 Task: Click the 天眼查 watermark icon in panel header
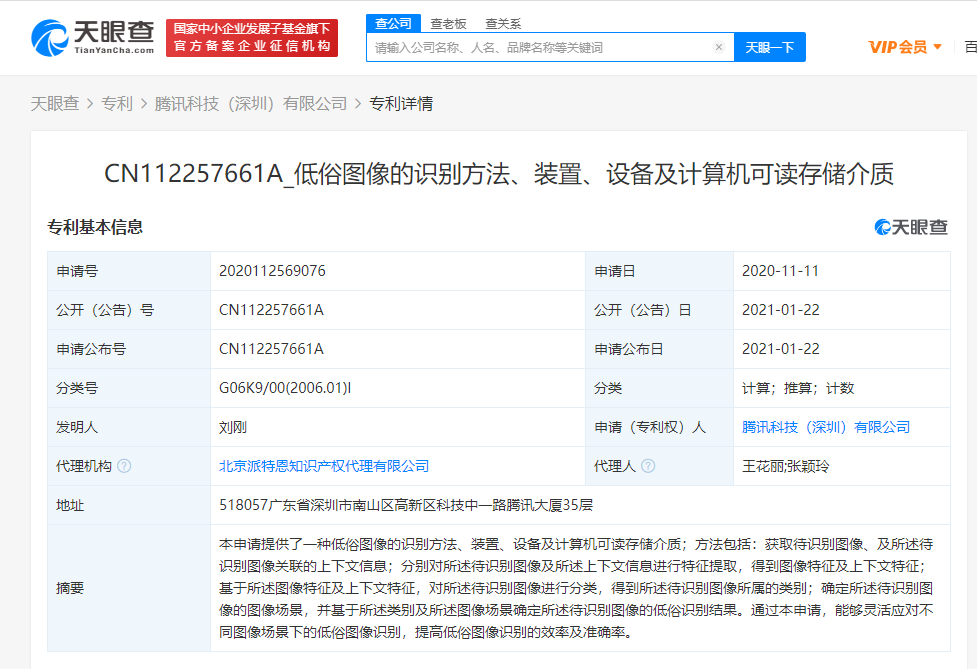coord(883,227)
